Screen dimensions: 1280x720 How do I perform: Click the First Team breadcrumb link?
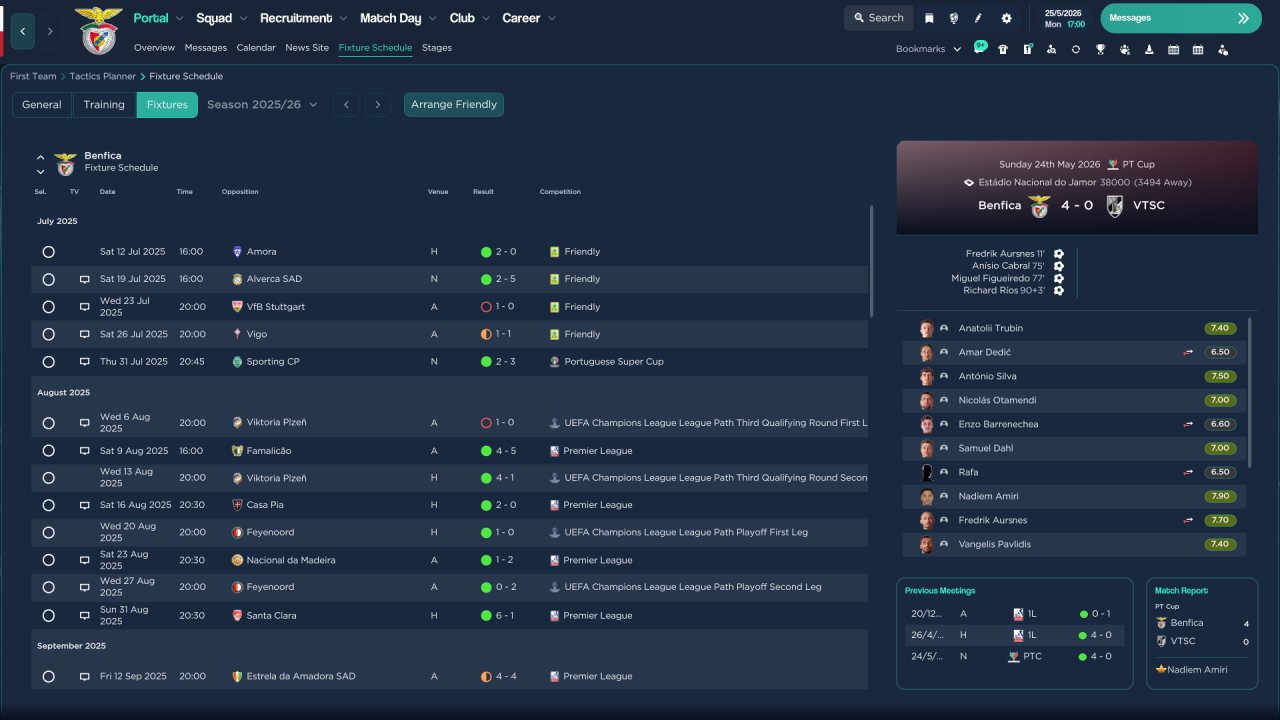[33, 76]
